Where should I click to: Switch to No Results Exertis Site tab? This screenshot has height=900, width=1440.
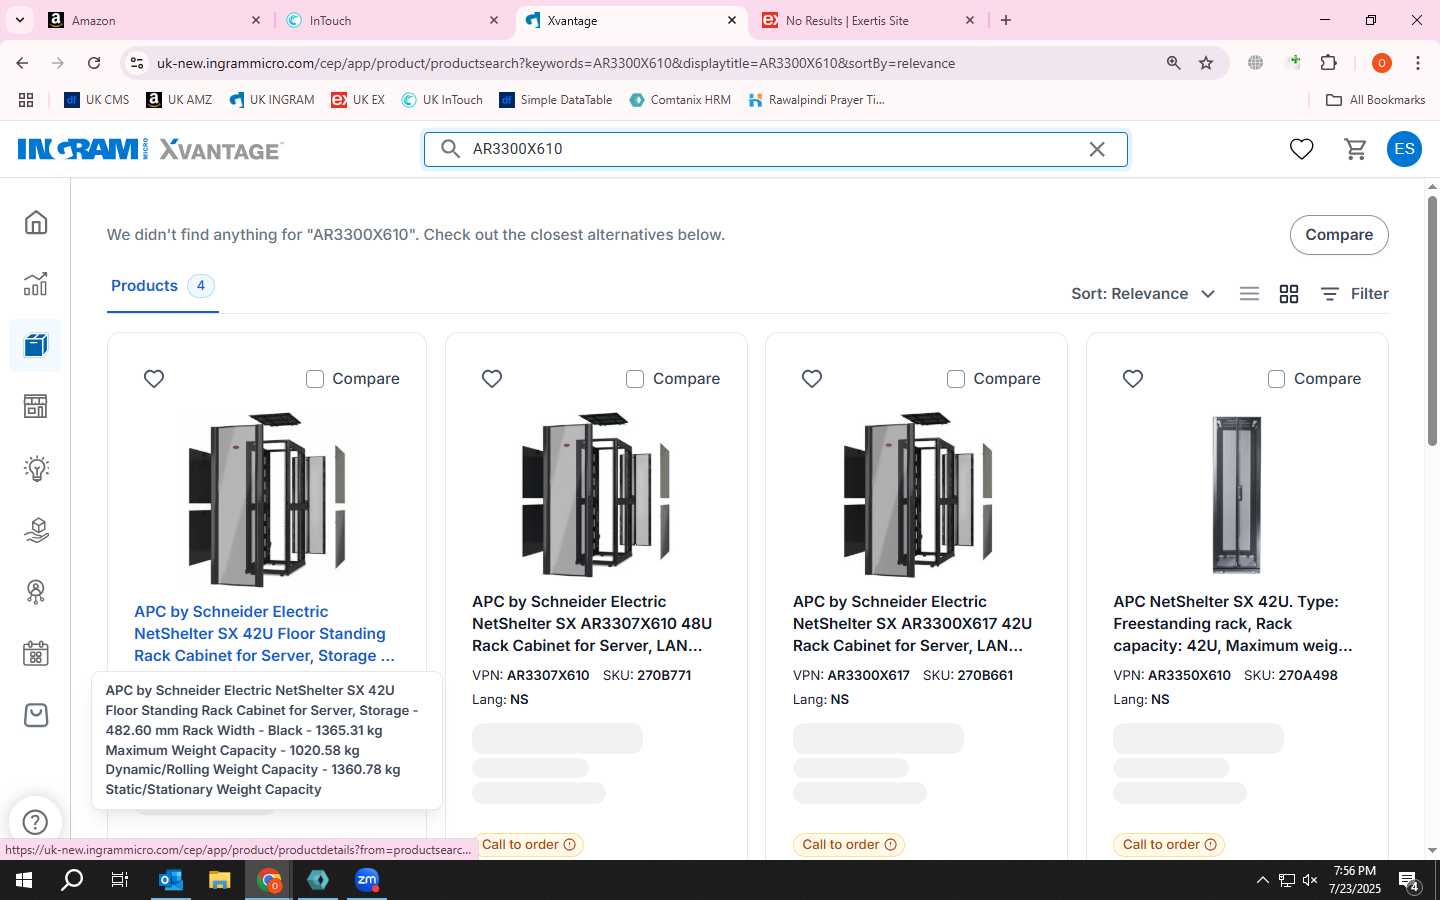click(866, 20)
